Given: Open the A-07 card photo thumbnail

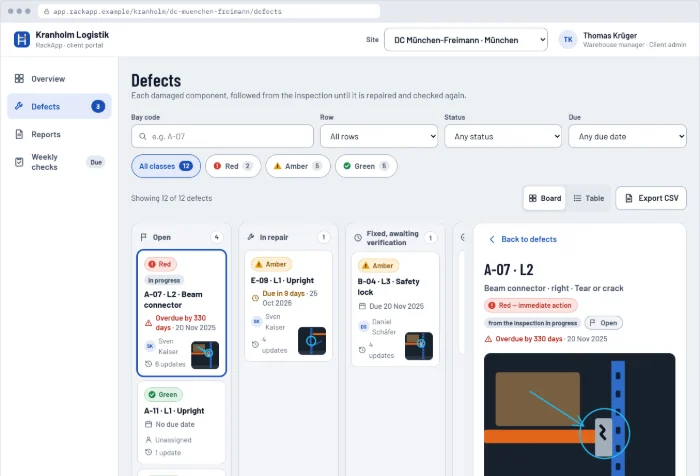Looking at the screenshot, I should 205,355.
